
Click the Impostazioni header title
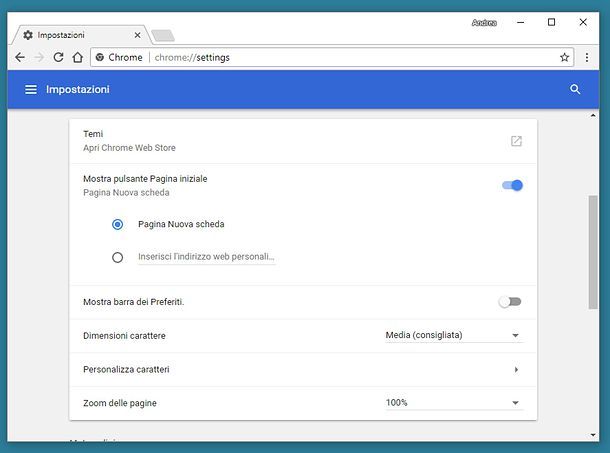point(78,90)
